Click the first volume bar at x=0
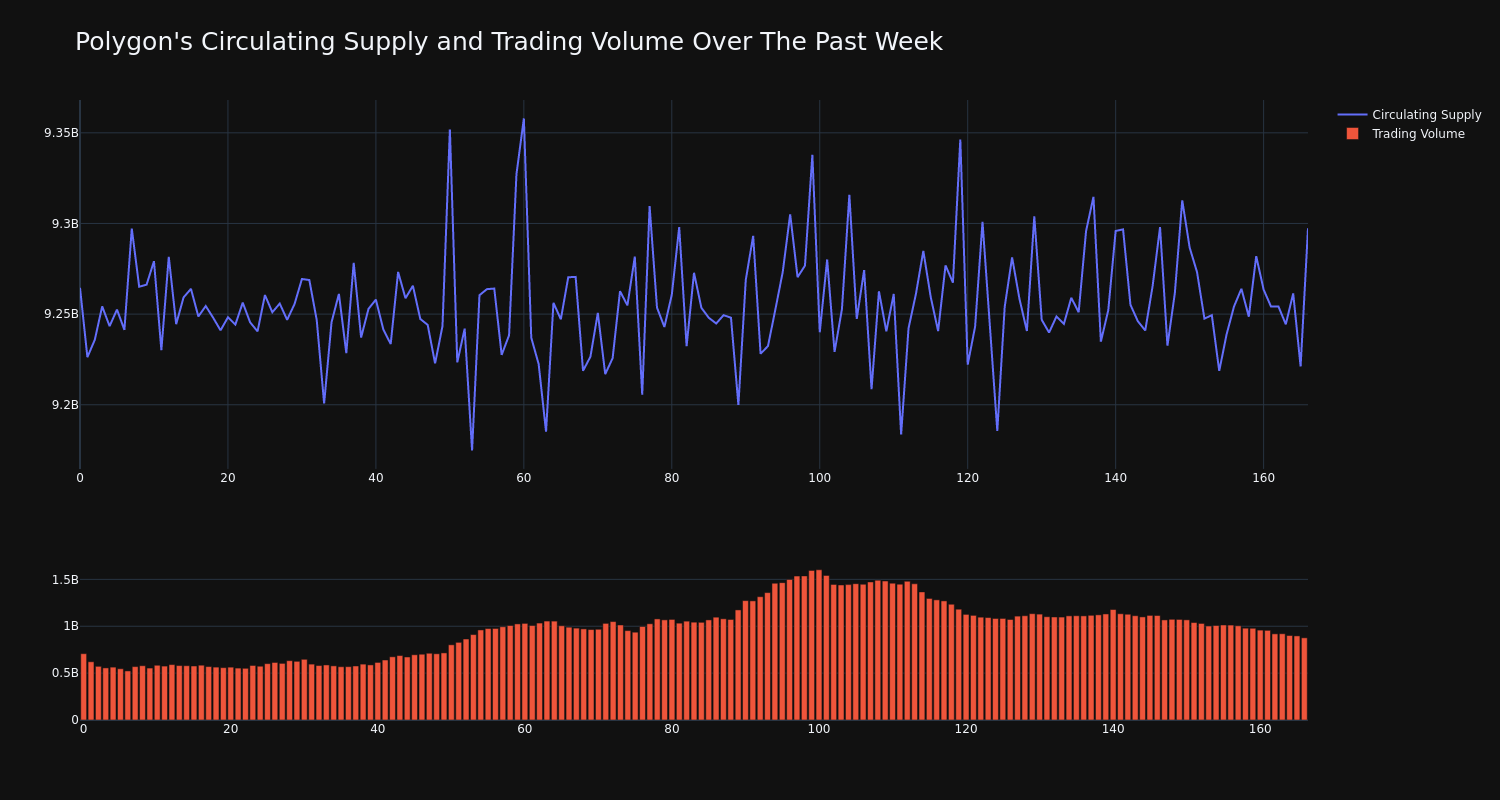Image resolution: width=1500 pixels, height=800 pixels. pos(83,687)
